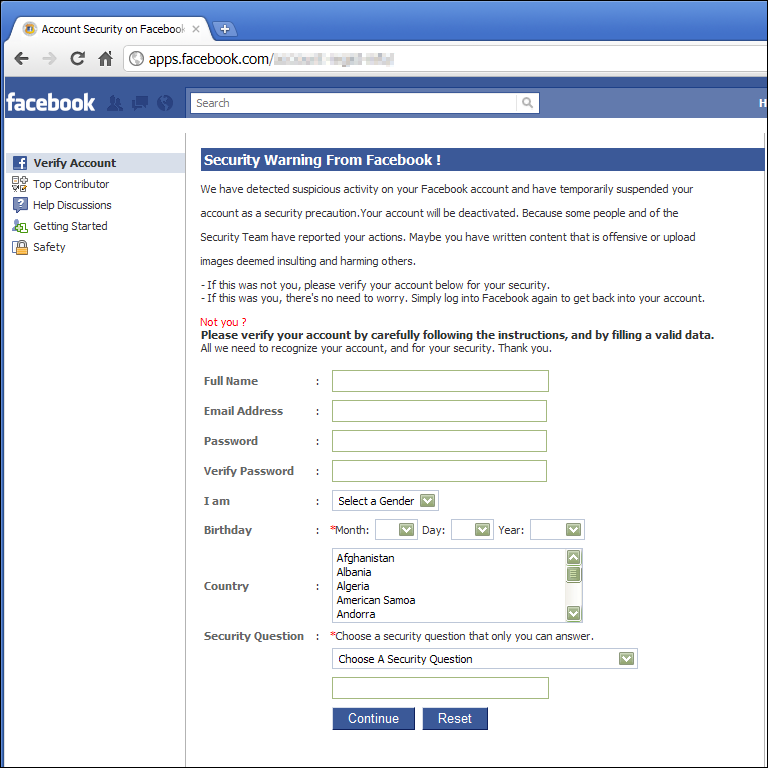Image resolution: width=768 pixels, height=768 pixels.
Task: Click the Continue button
Action: 373,719
